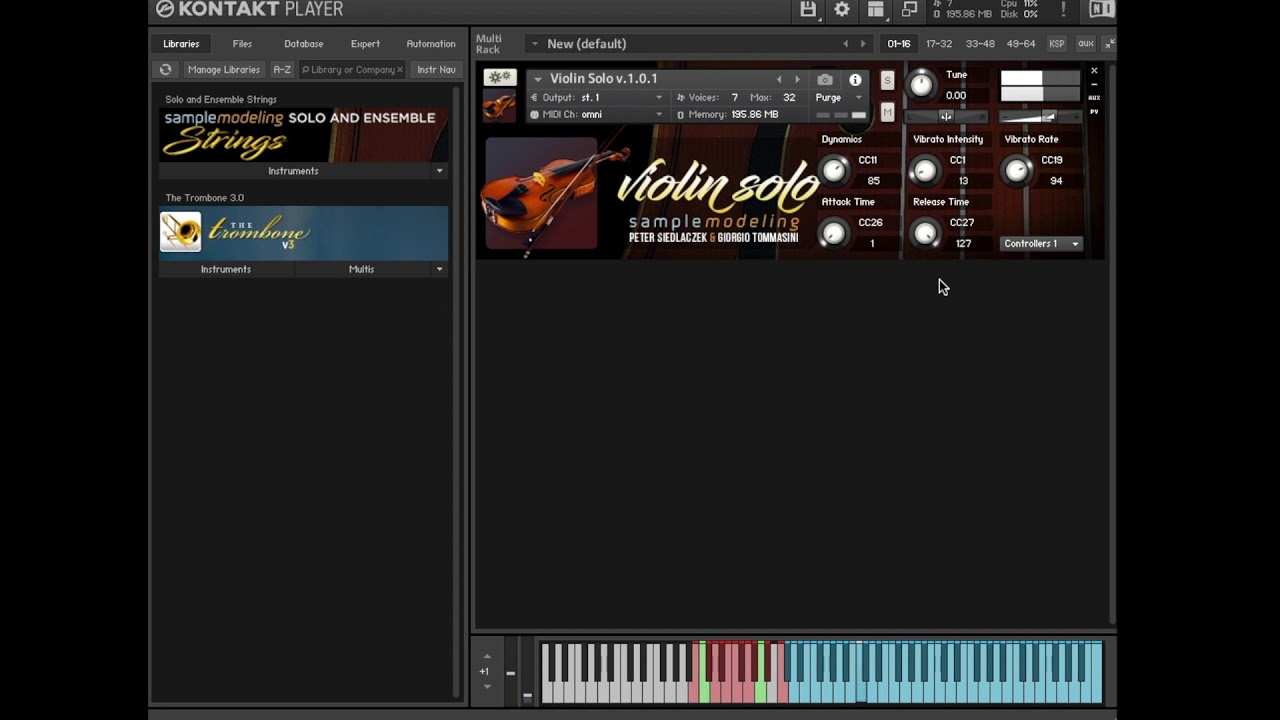1280x720 pixels.
Task: Toggle PV peak view on instrument
Action: (x=1094, y=112)
